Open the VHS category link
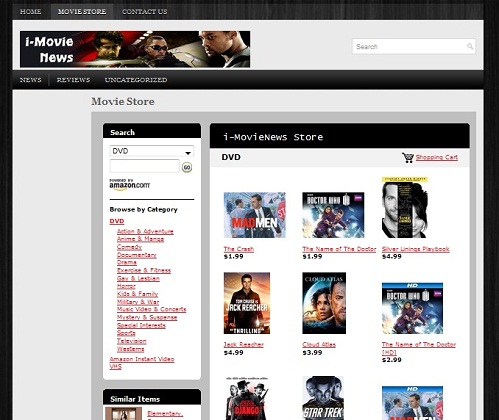 click(116, 366)
